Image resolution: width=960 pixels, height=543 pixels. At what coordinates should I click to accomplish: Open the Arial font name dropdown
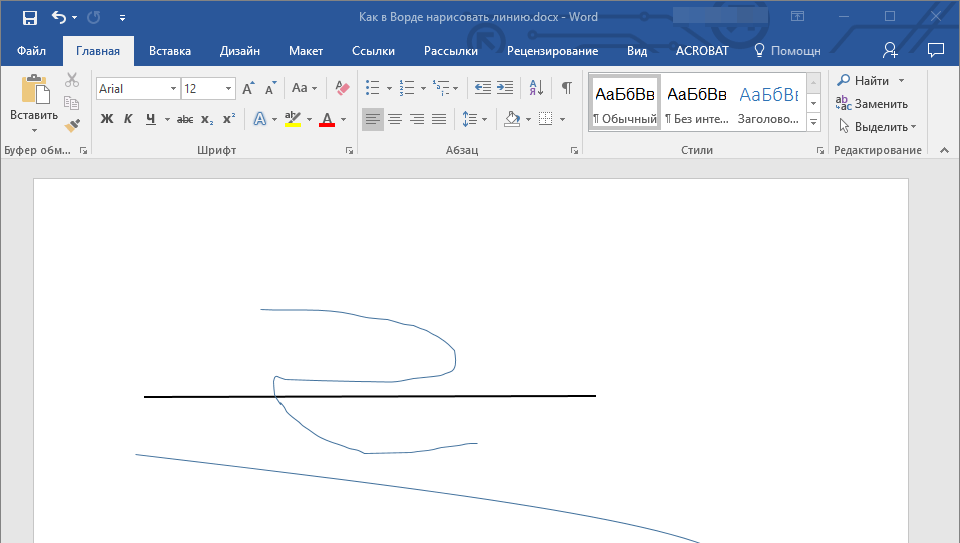click(173, 89)
